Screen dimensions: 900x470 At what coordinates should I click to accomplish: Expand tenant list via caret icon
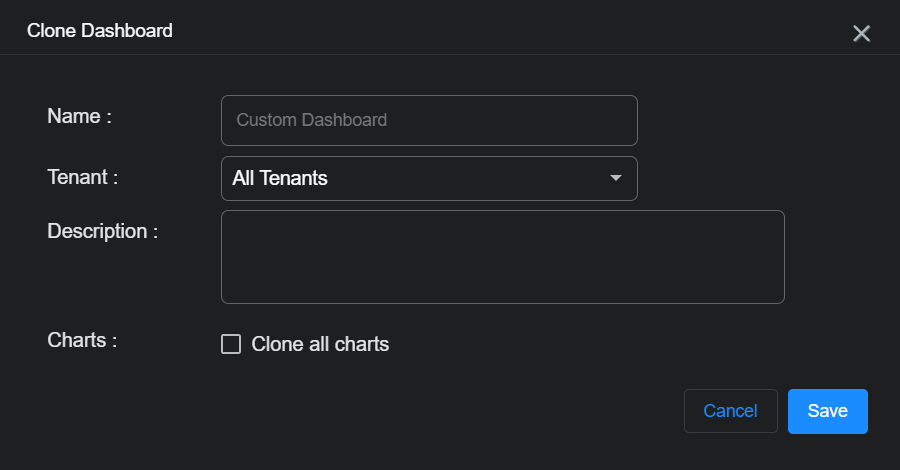(616, 178)
